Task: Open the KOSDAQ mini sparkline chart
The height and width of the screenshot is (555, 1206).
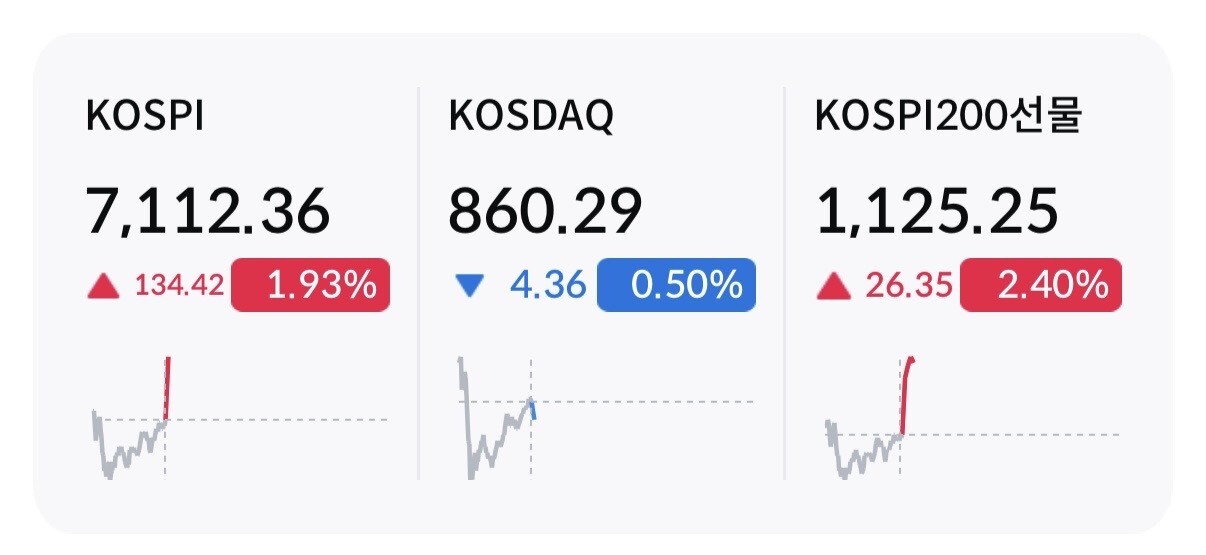Action: [x=605, y=418]
